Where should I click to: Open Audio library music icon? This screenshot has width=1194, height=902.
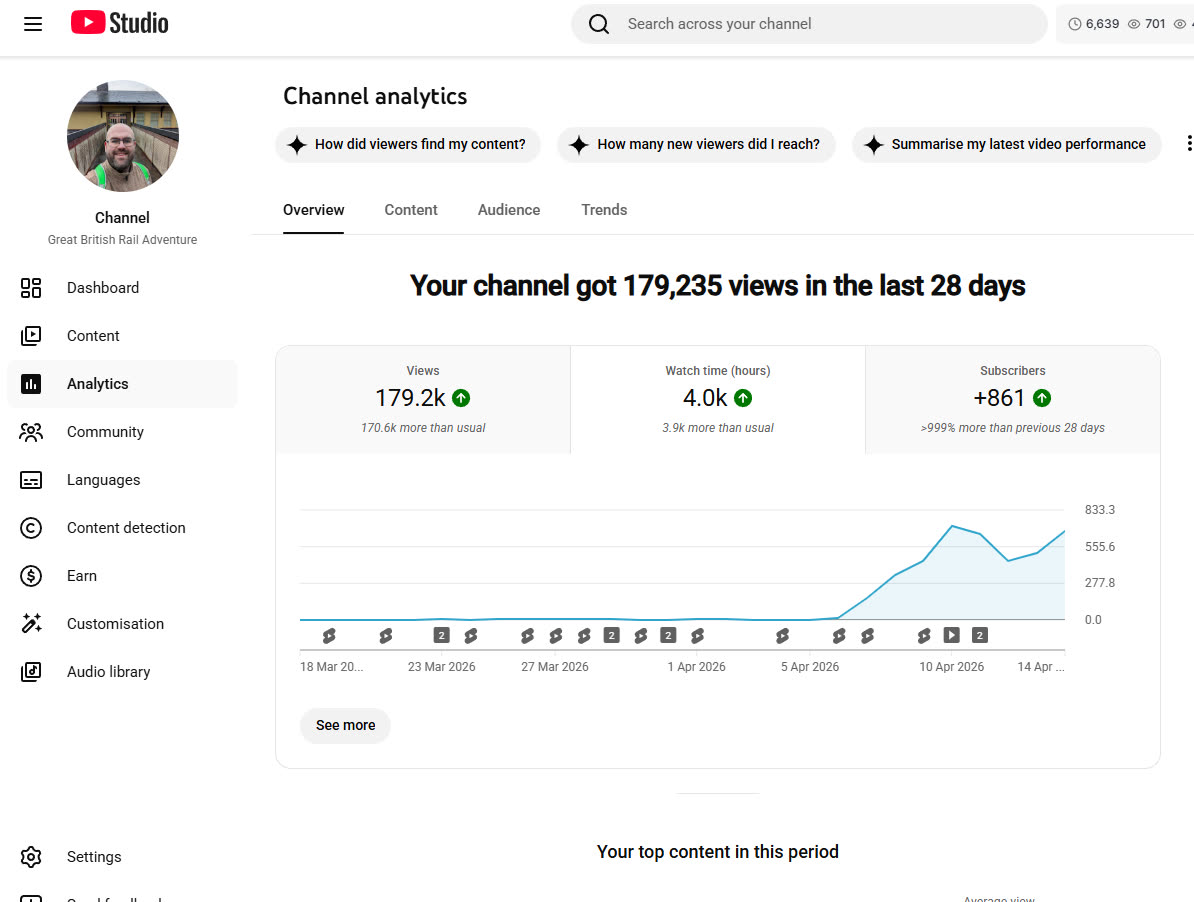pyautogui.click(x=31, y=671)
